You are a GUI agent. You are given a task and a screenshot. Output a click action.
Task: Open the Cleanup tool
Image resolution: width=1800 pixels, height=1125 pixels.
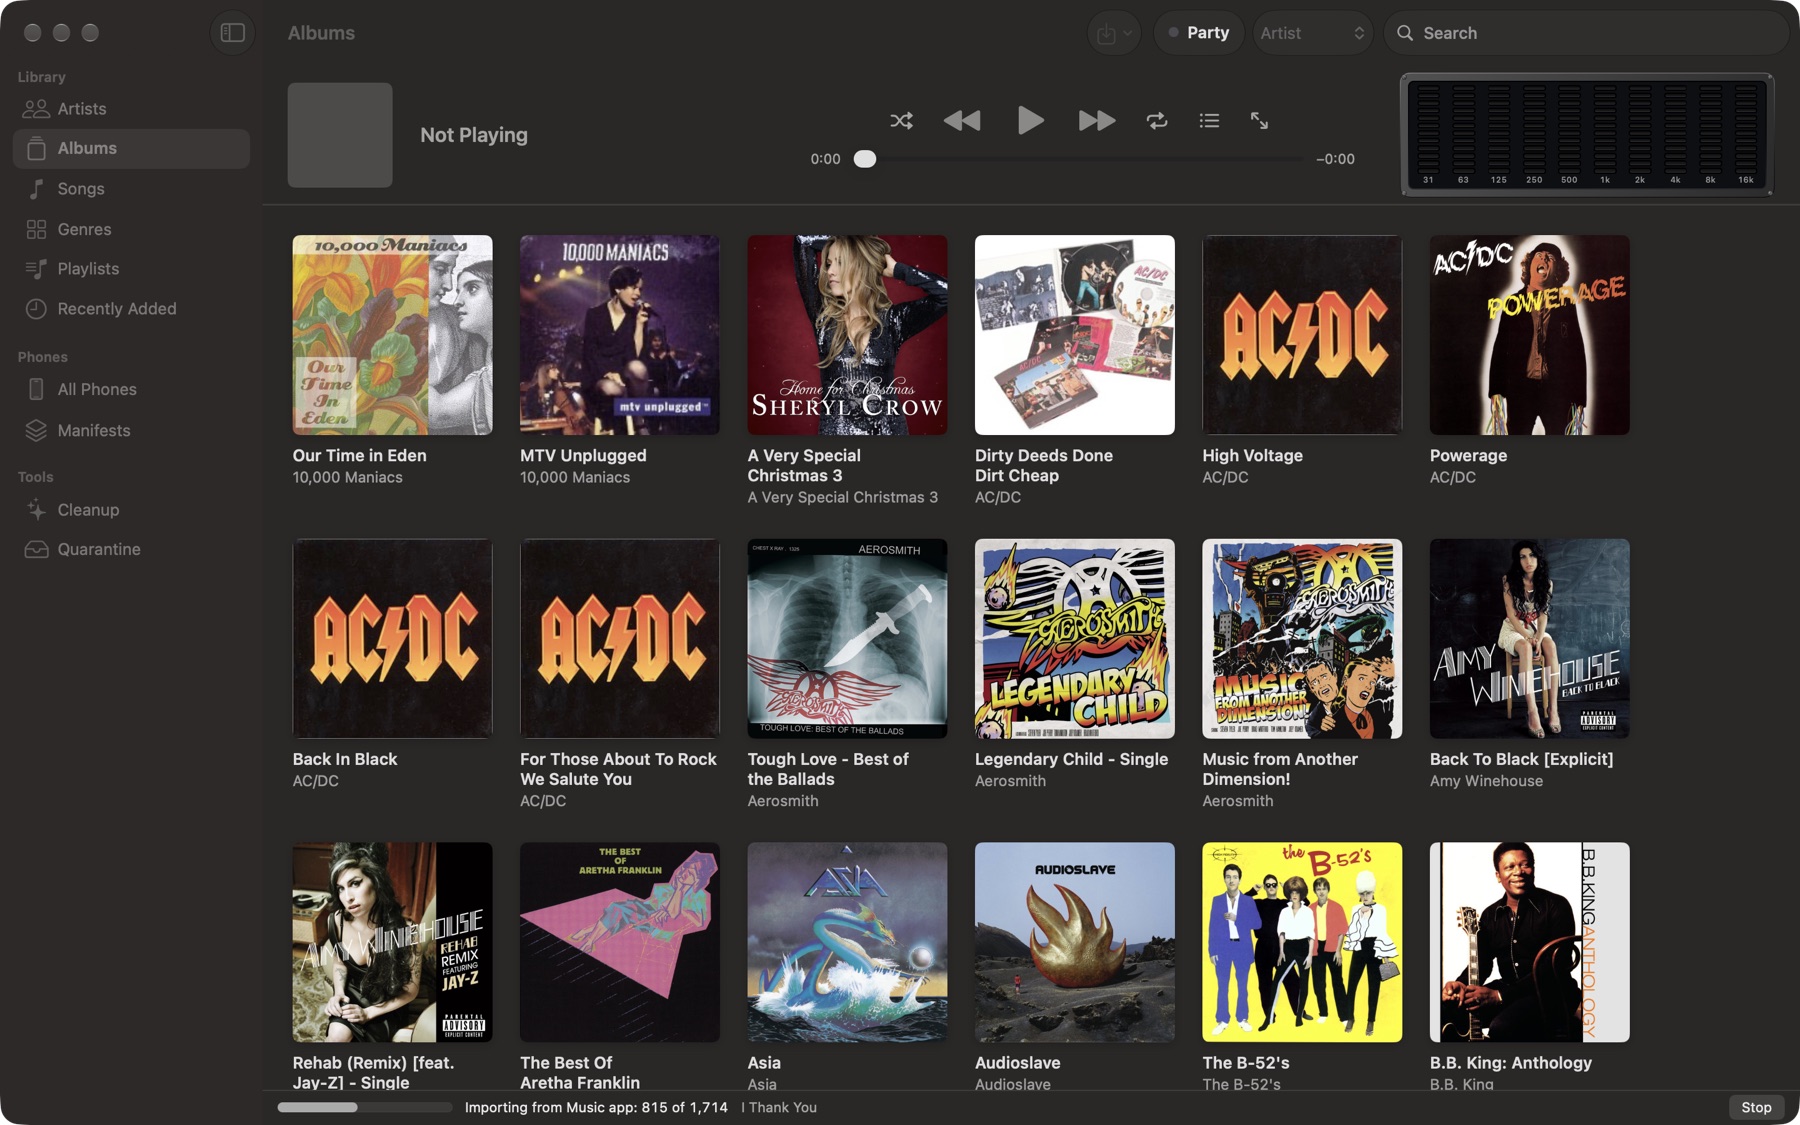point(131,510)
